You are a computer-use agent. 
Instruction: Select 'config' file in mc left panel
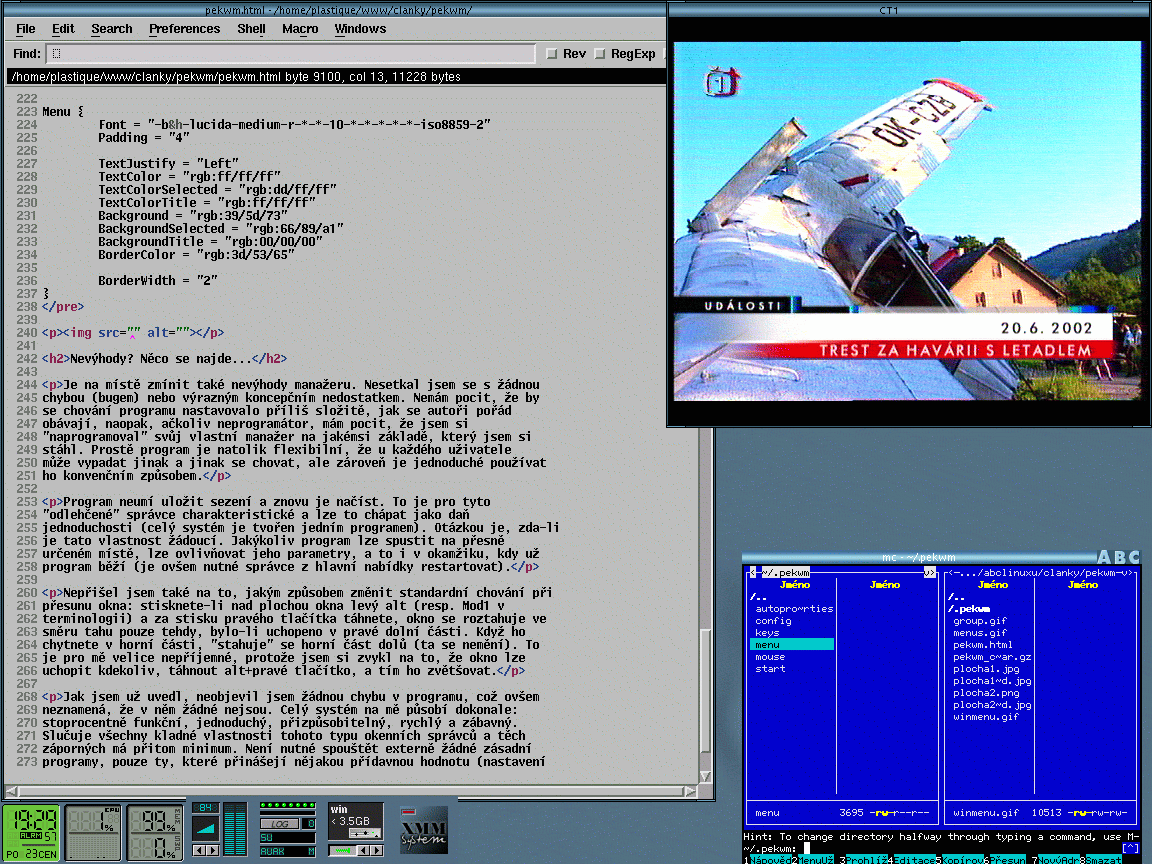(774, 621)
